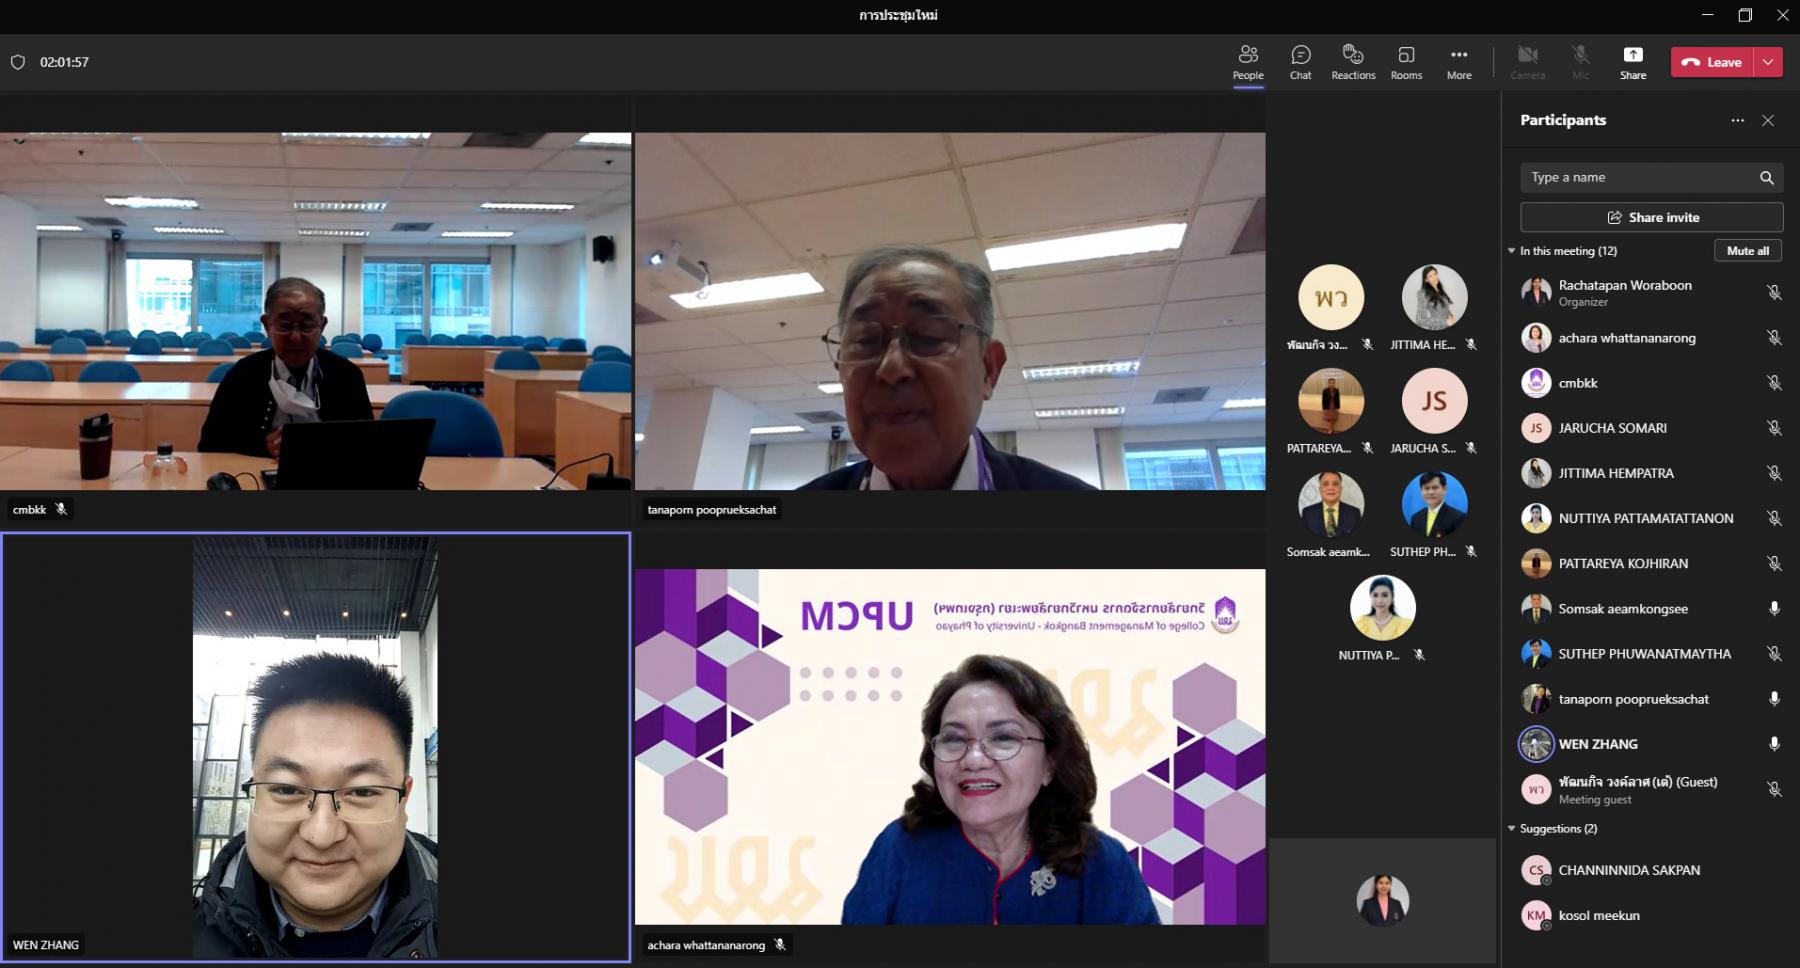Click the KM avatar for kosol meekun

(1536, 915)
